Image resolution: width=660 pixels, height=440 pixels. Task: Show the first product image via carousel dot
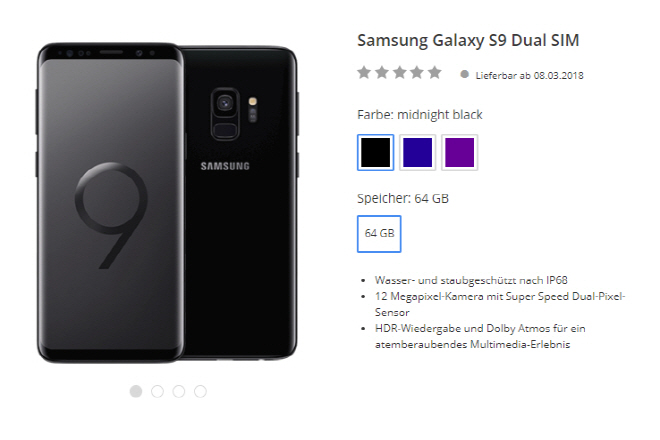(136, 391)
